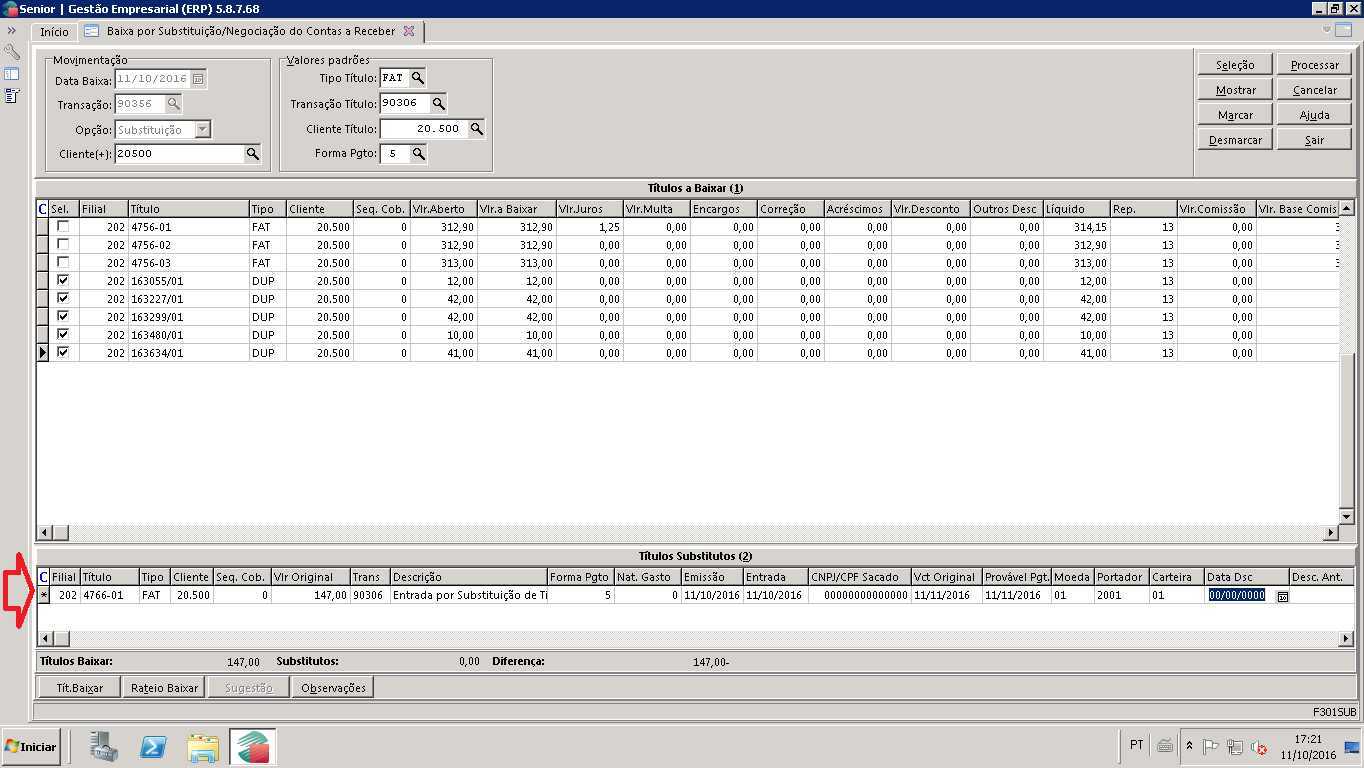
Task: Click the Rateio Baixar button
Action: (164, 688)
